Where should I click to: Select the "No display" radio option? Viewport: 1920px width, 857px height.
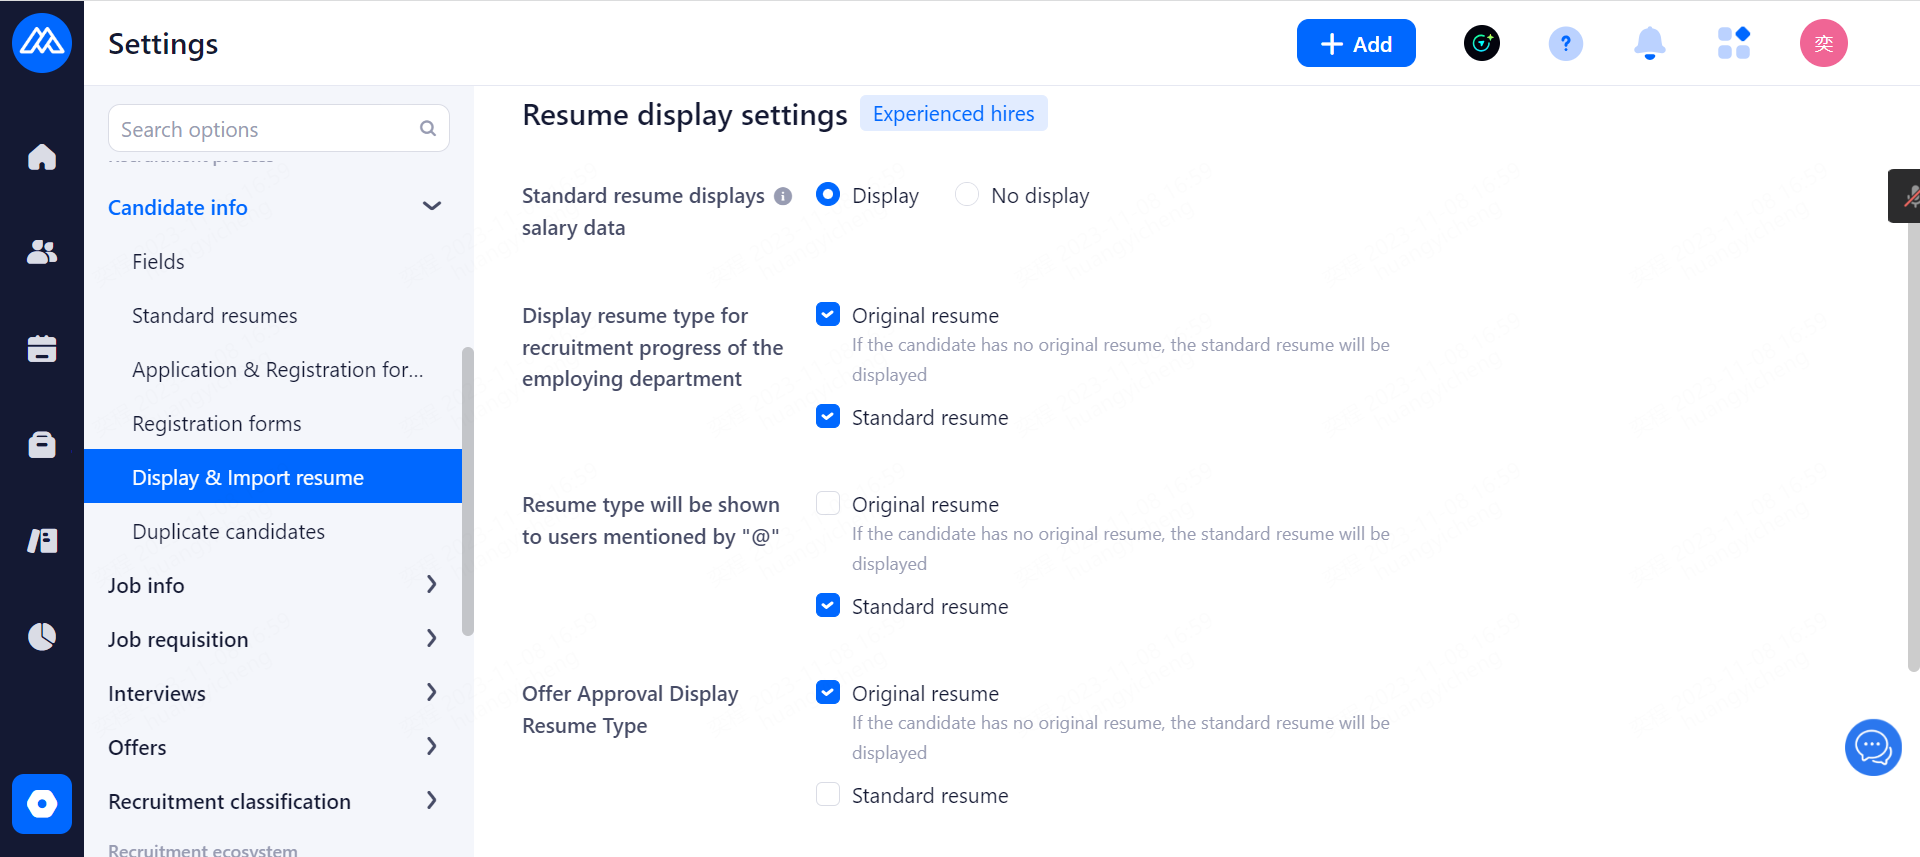pyautogui.click(x=967, y=195)
